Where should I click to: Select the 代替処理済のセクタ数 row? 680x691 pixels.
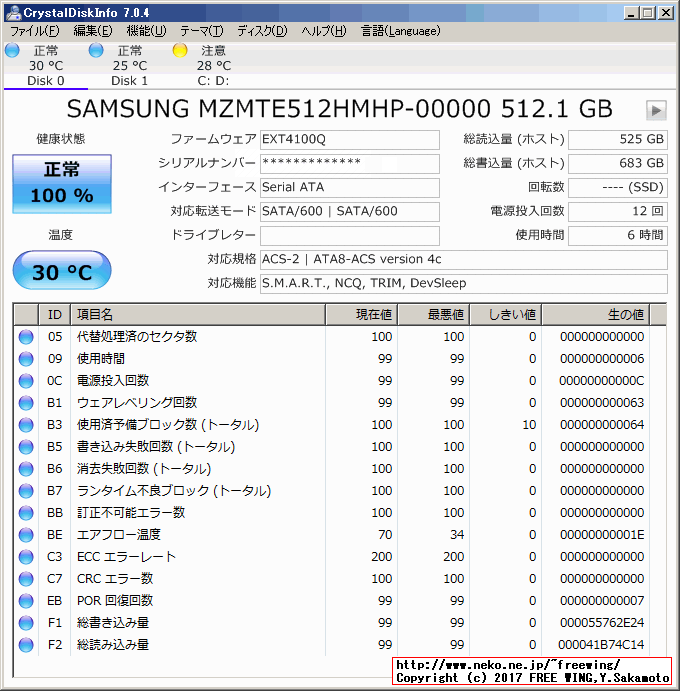[333, 337]
